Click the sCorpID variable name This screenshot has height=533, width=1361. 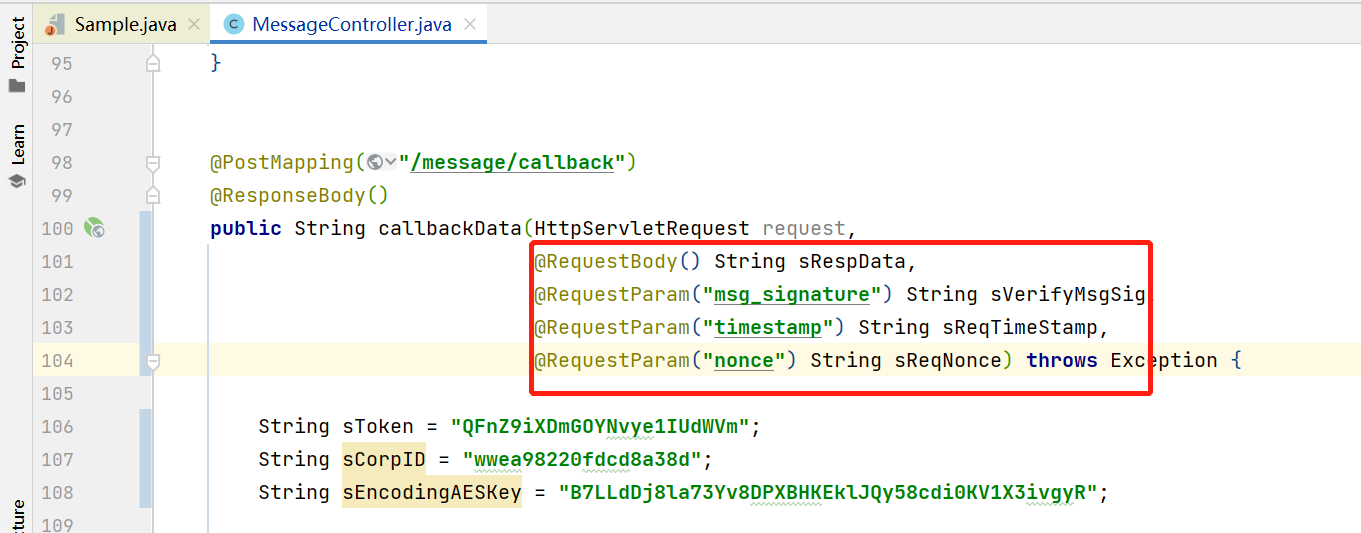[x=384, y=459]
